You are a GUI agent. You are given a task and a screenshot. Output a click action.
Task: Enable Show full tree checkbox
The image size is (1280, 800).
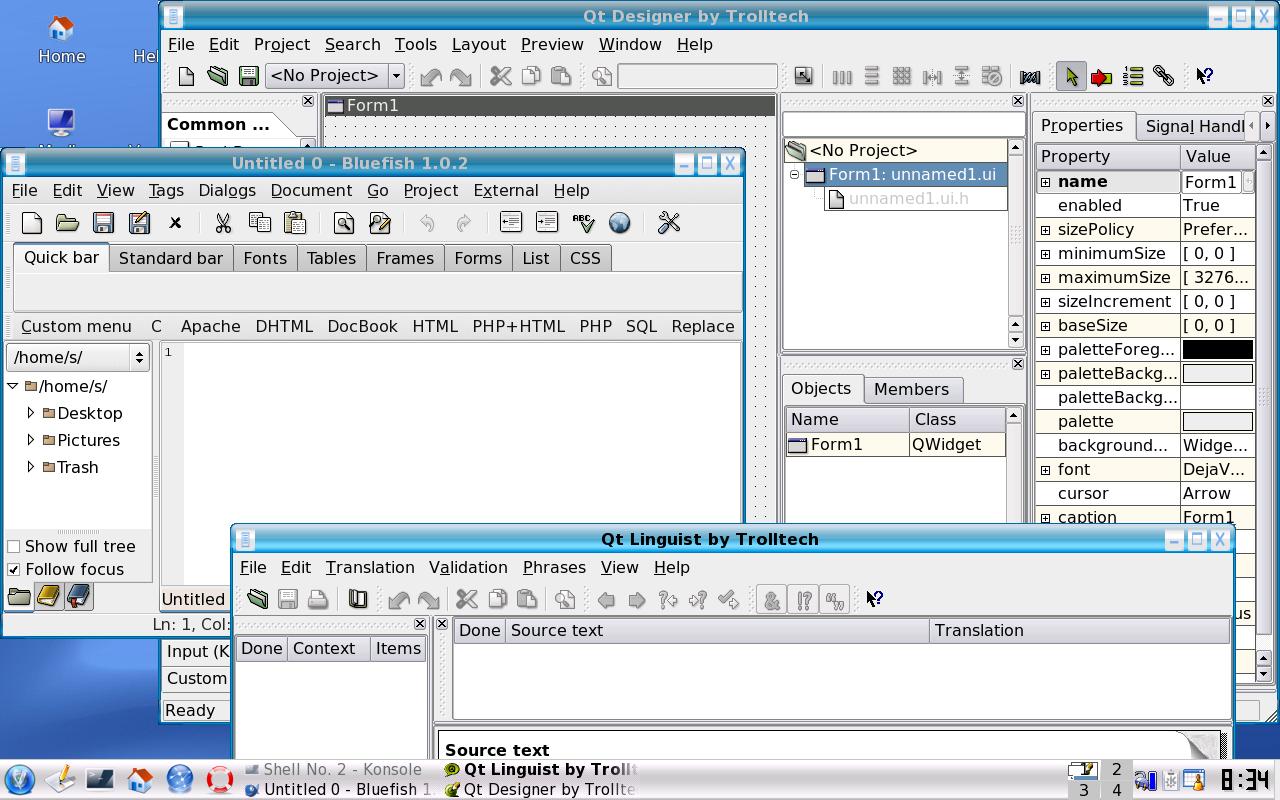14,546
